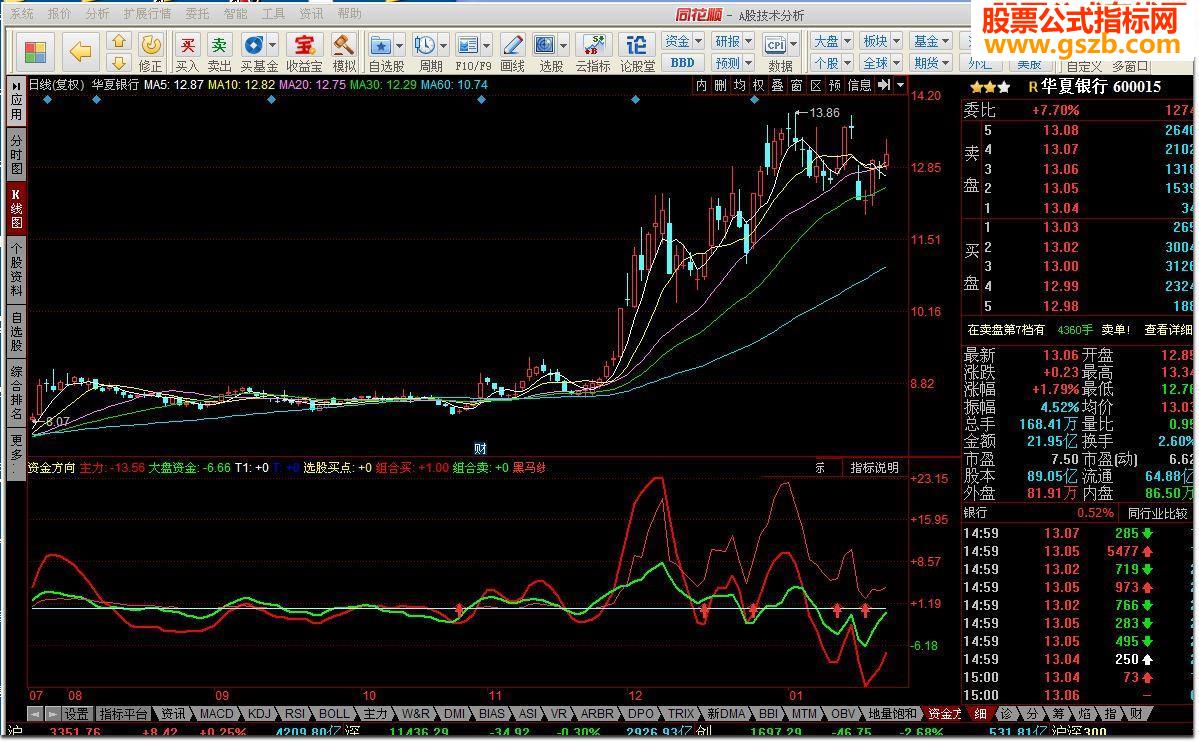The height and width of the screenshot is (742, 1199).
Task: Select the BOLL indicator tab
Action: point(334,714)
